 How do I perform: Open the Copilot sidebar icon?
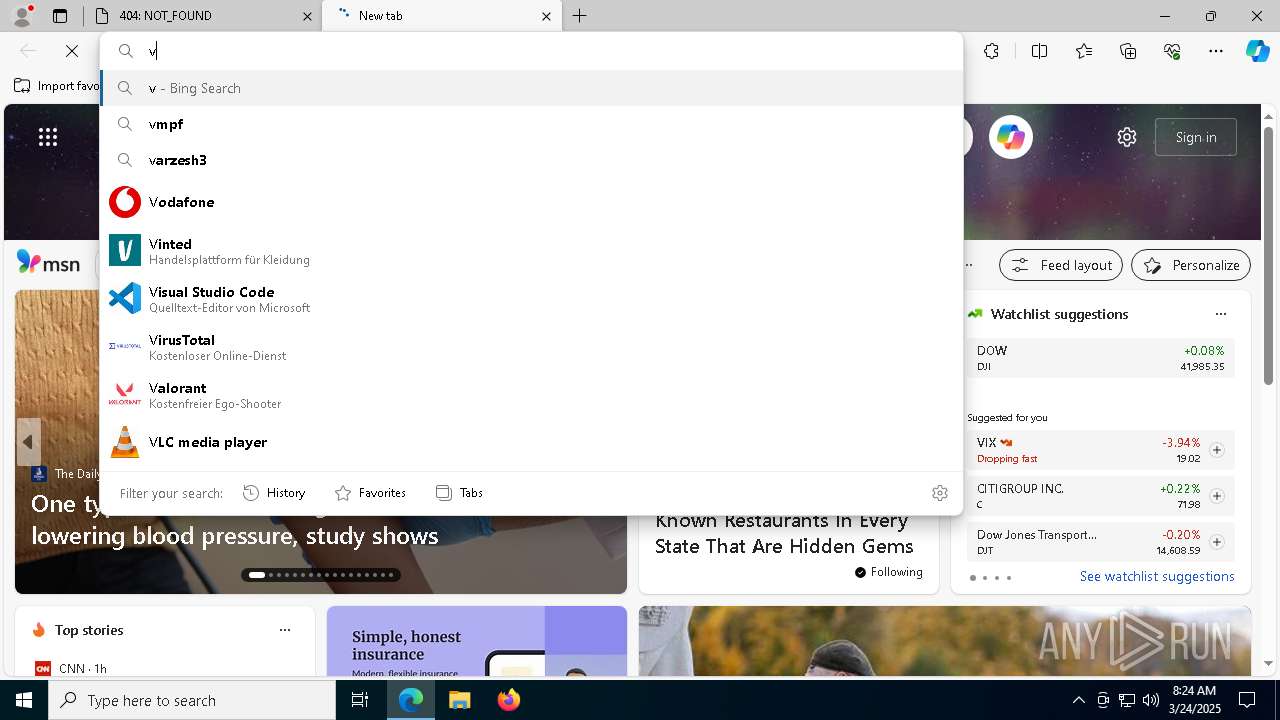(x=1257, y=51)
